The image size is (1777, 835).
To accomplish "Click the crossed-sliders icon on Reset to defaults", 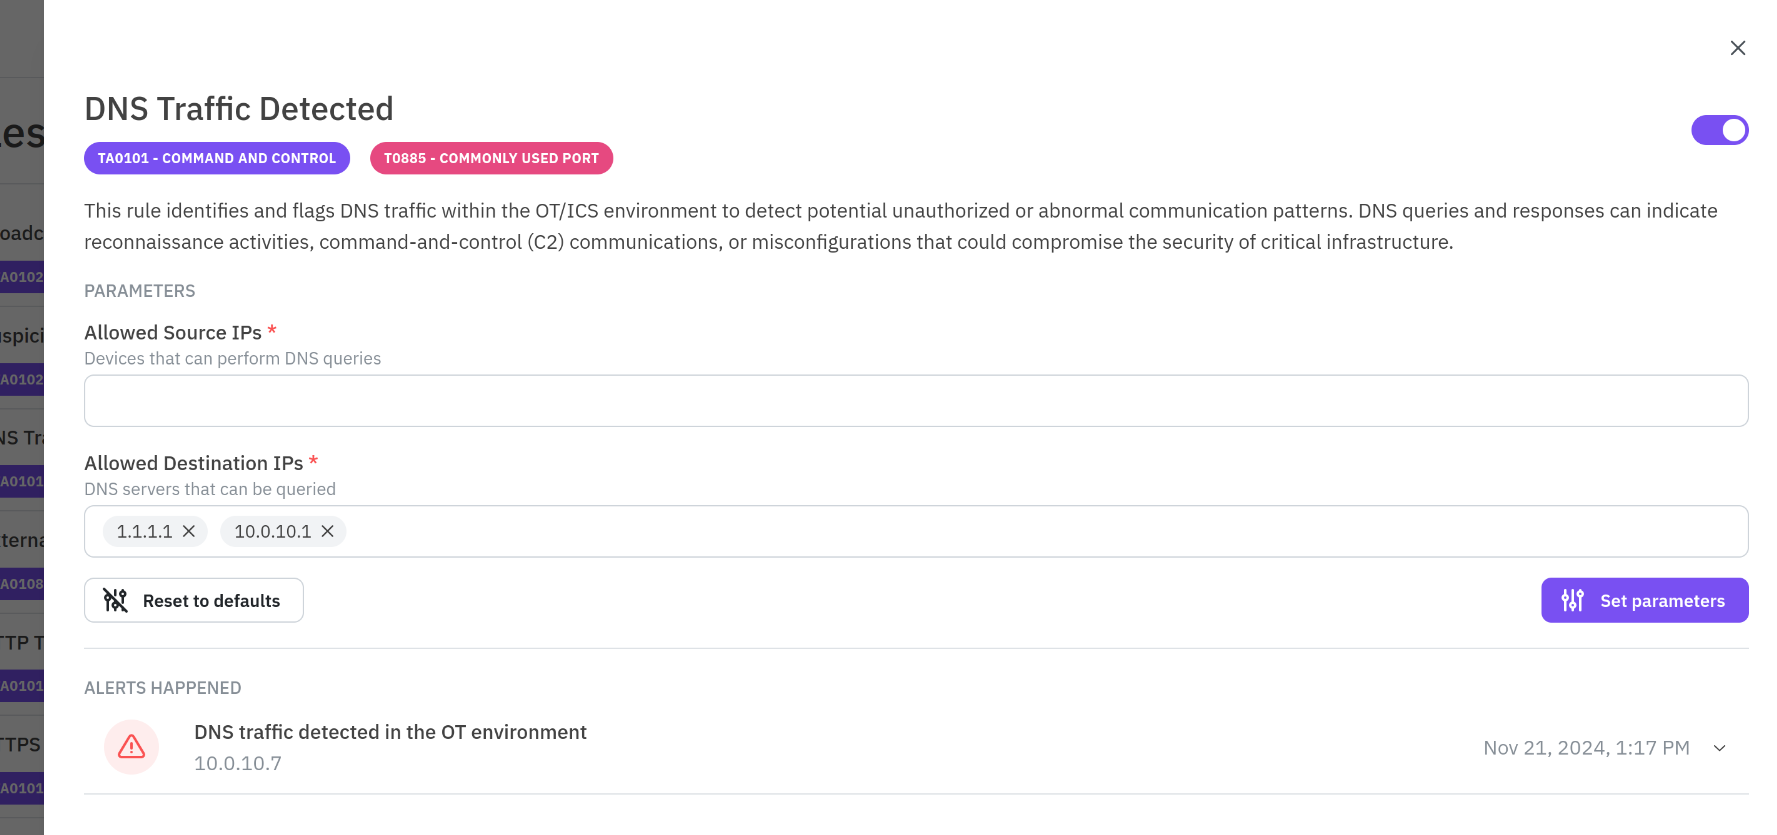I will pyautogui.click(x=116, y=600).
